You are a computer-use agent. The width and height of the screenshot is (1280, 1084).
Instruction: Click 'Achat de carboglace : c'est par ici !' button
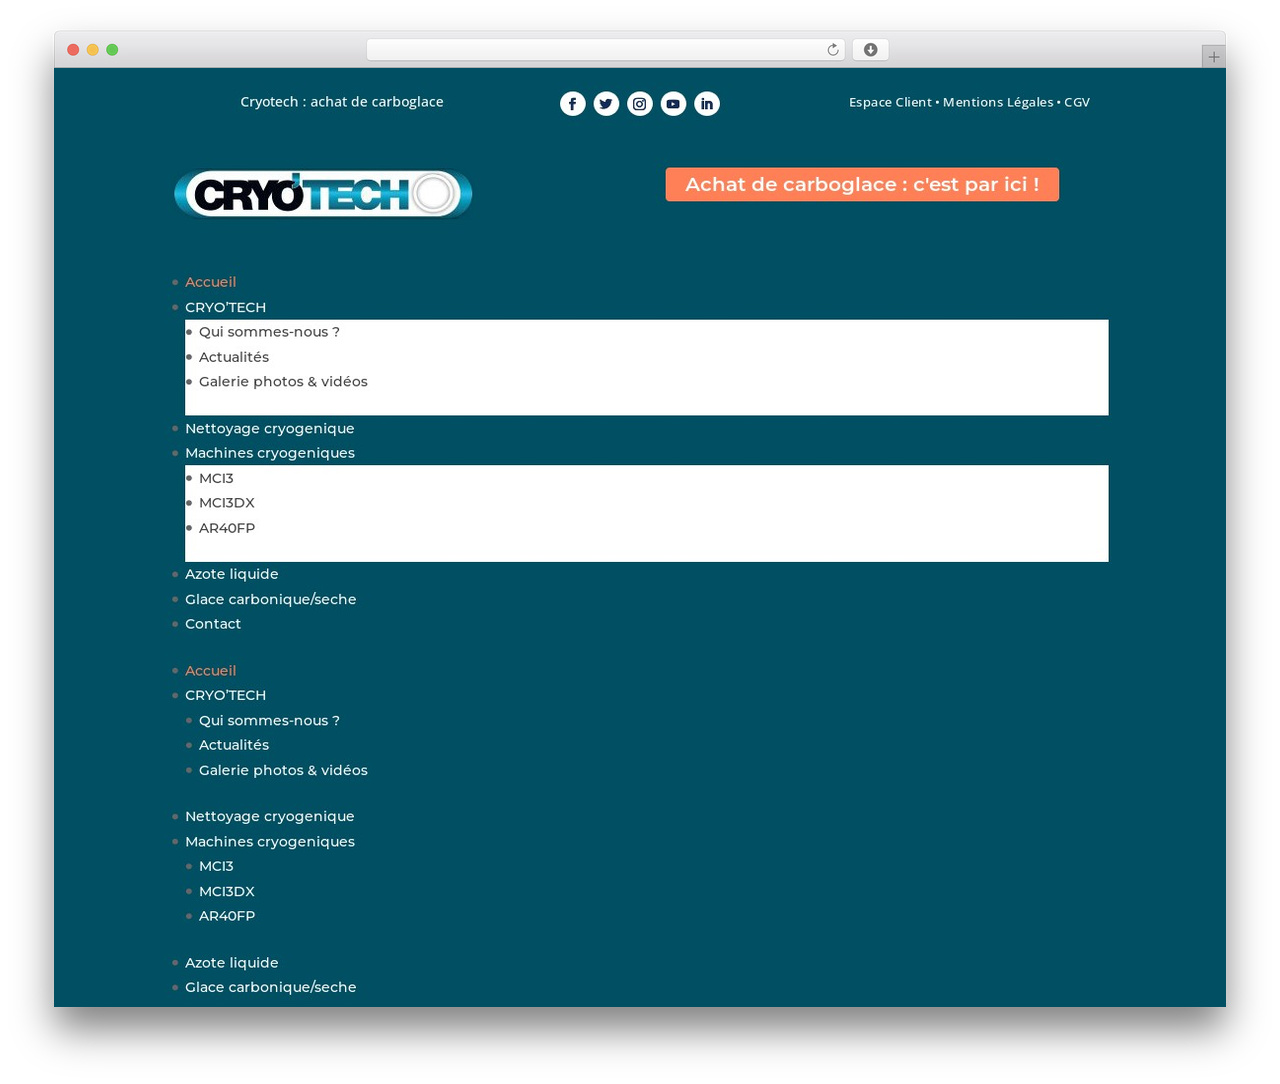pos(862,184)
